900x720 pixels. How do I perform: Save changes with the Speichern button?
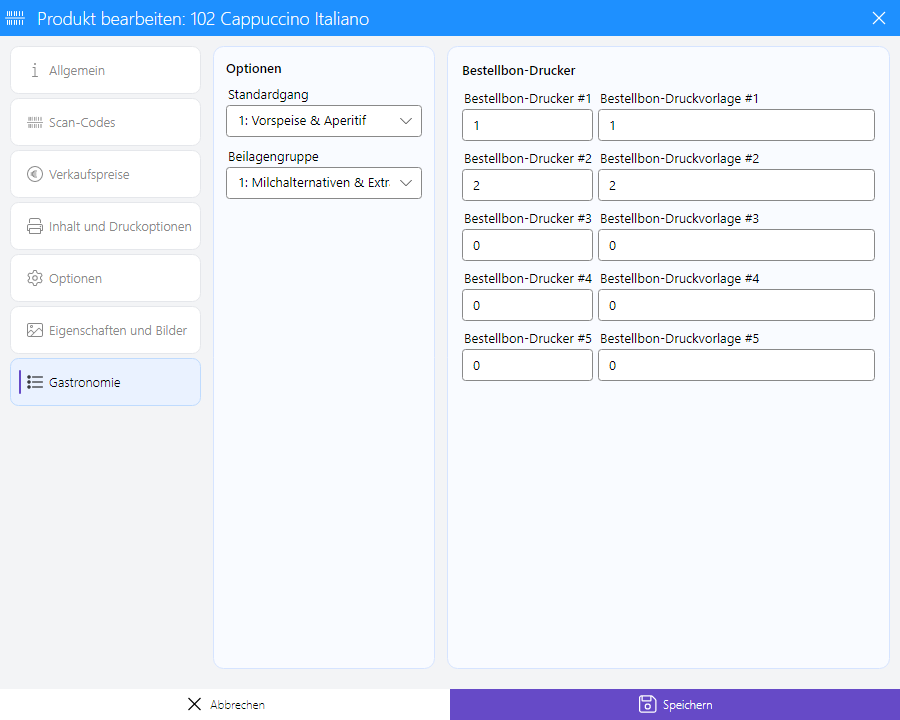pos(675,704)
